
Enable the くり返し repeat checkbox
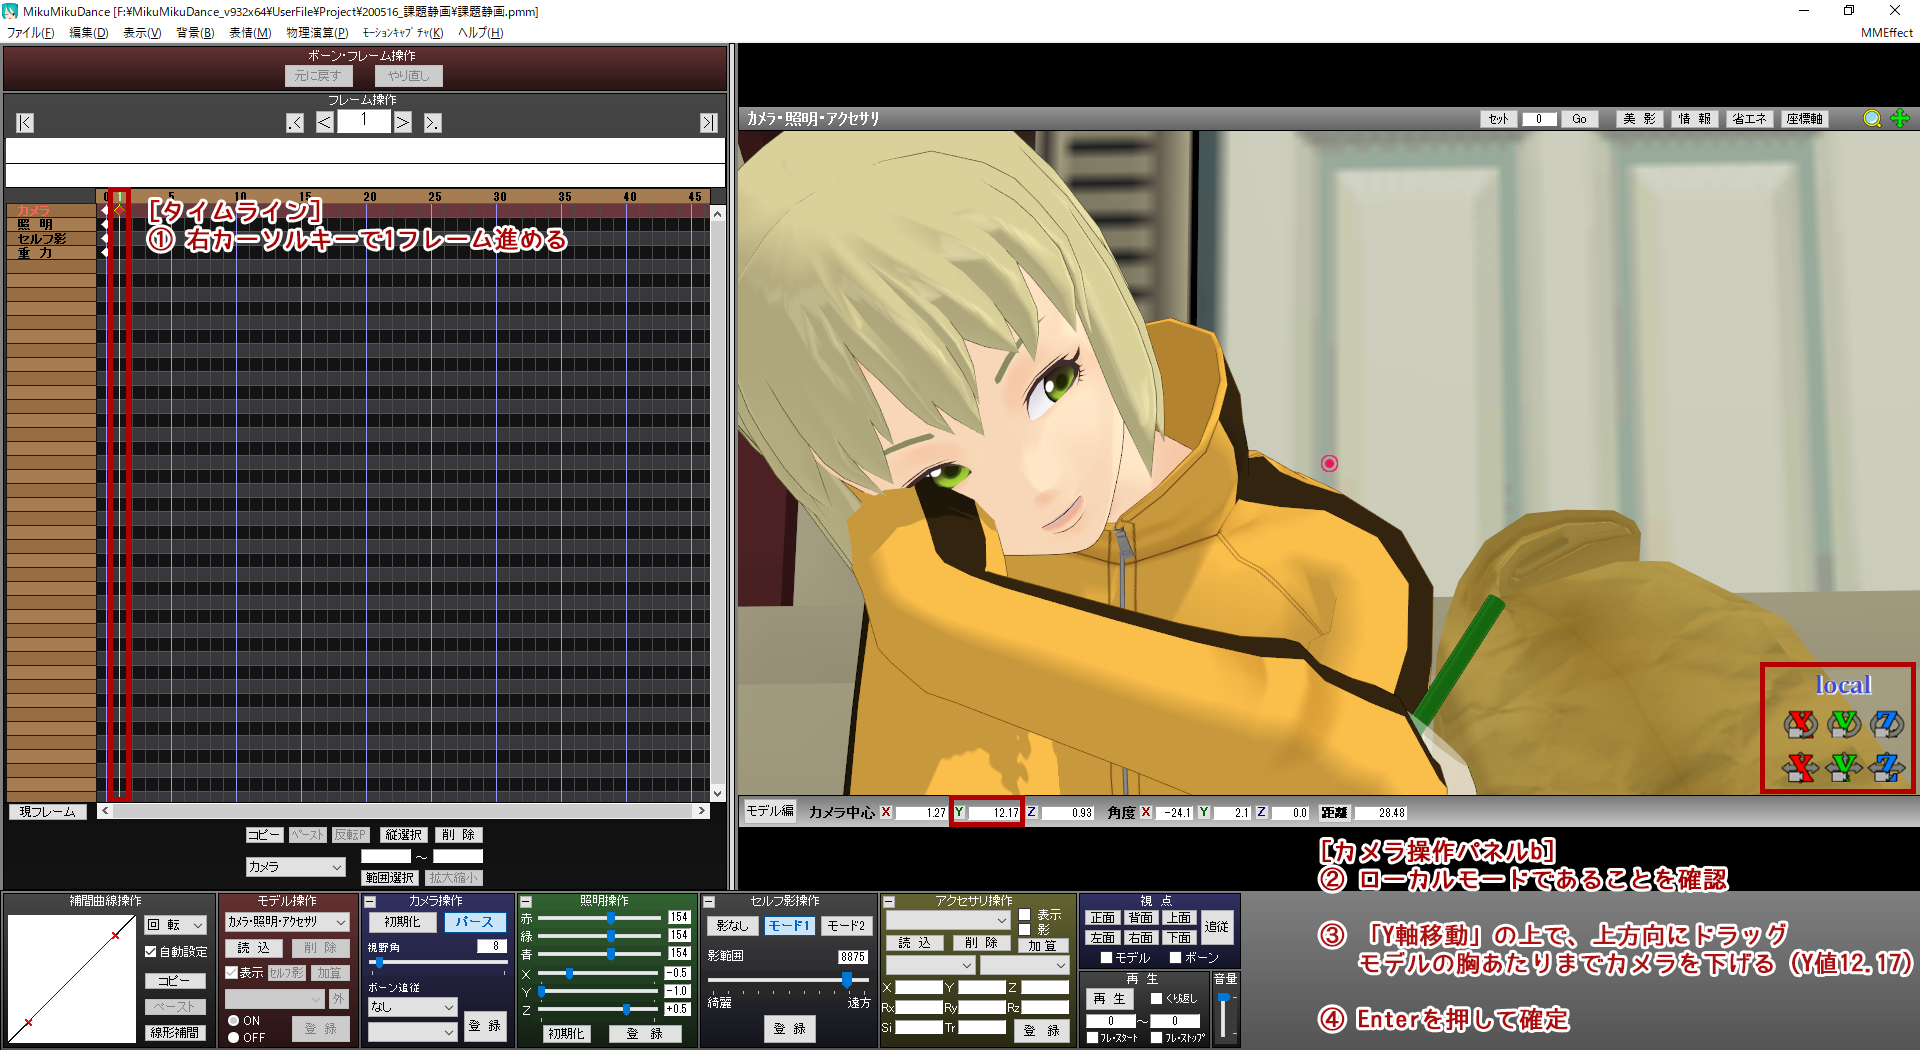[x=1156, y=998]
